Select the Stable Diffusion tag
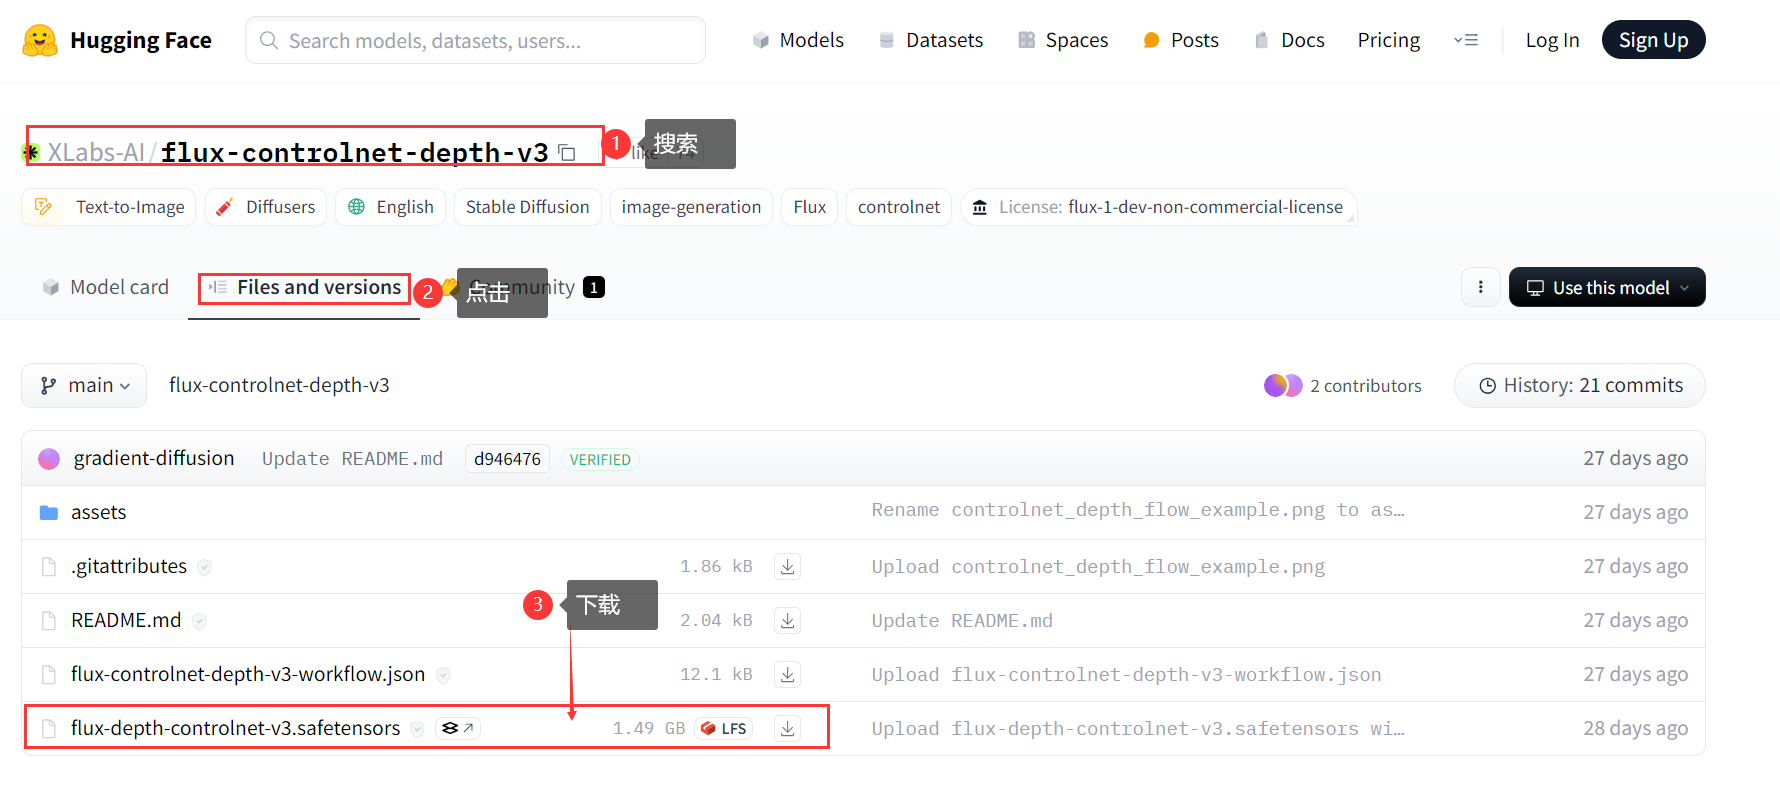The image size is (1780, 804). tap(528, 207)
